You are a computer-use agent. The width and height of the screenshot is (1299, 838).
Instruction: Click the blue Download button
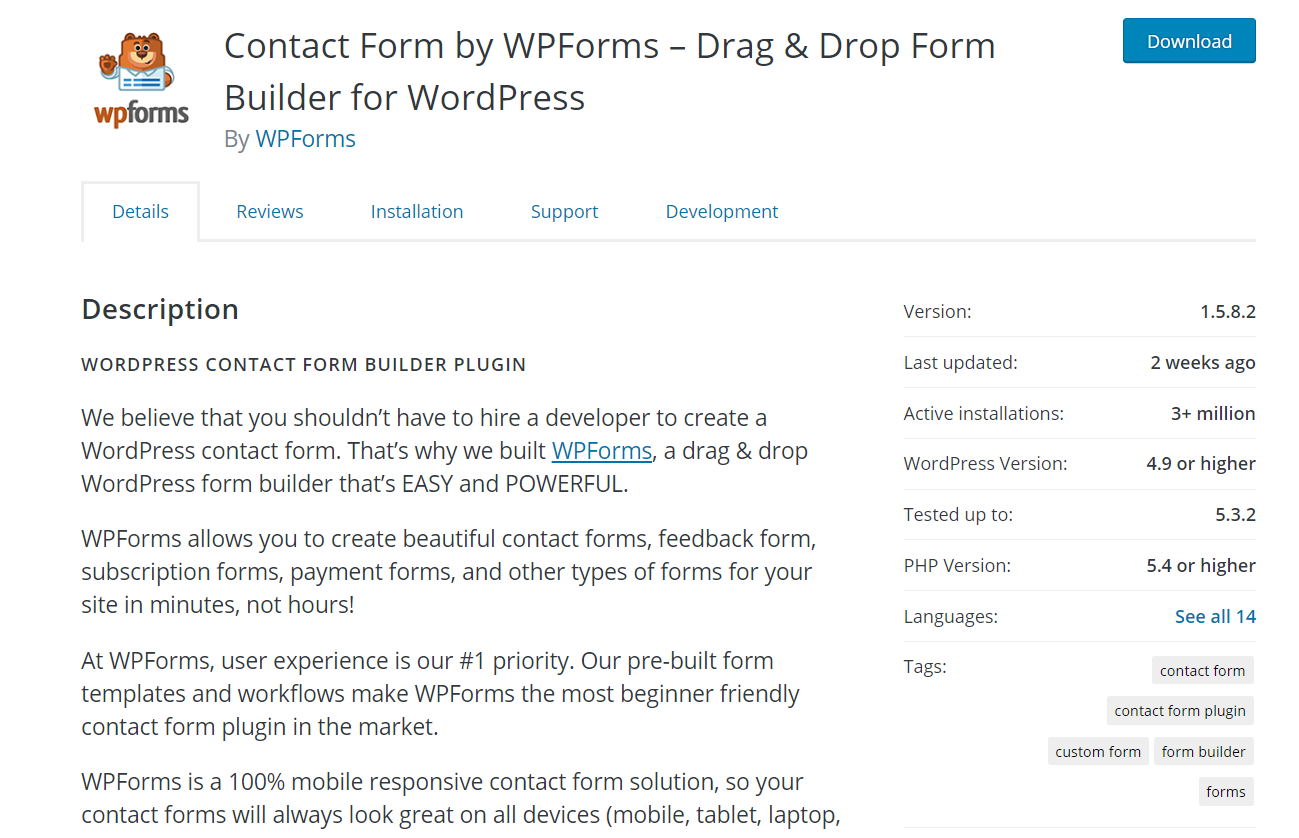click(x=1189, y=41)
